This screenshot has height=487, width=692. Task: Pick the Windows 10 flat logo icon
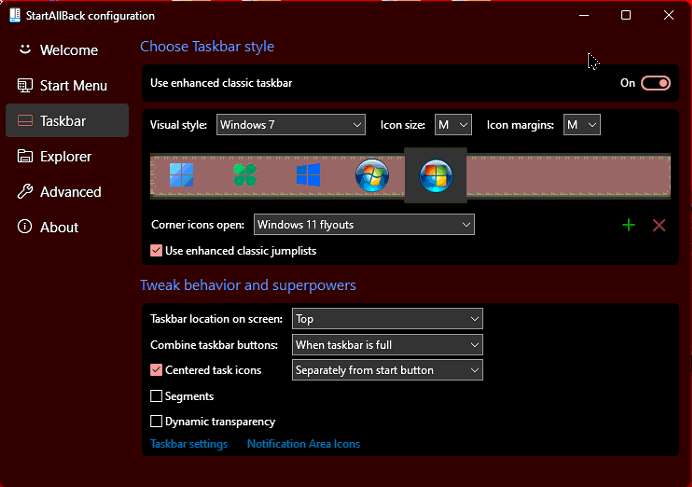tap(308, 176)
